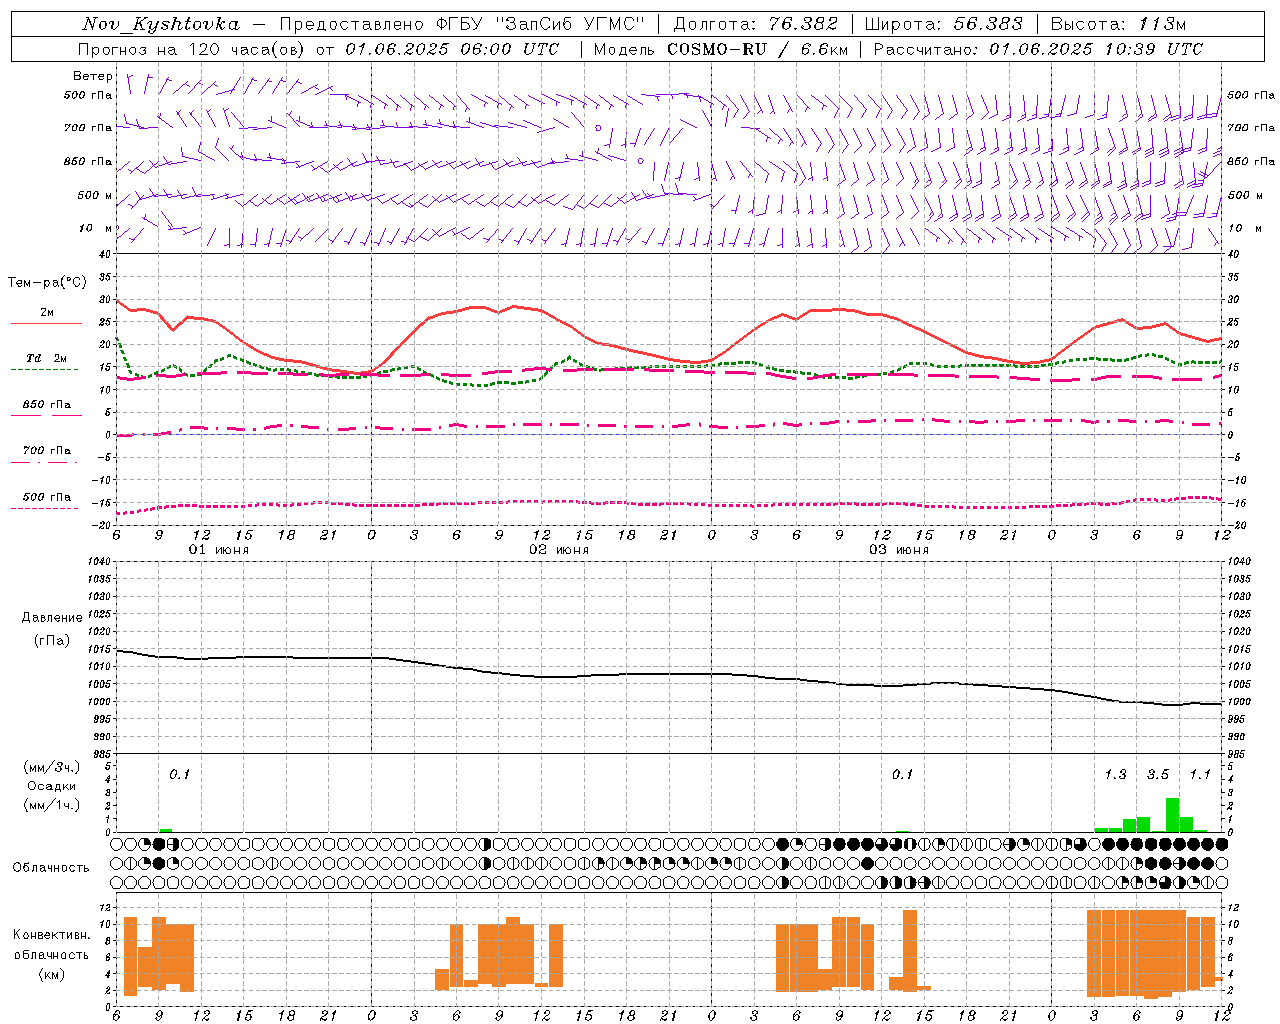The image size is (1280, 1024).
Task: Click the "(мм/1ч.)" unit label
Action: point(51,805)
